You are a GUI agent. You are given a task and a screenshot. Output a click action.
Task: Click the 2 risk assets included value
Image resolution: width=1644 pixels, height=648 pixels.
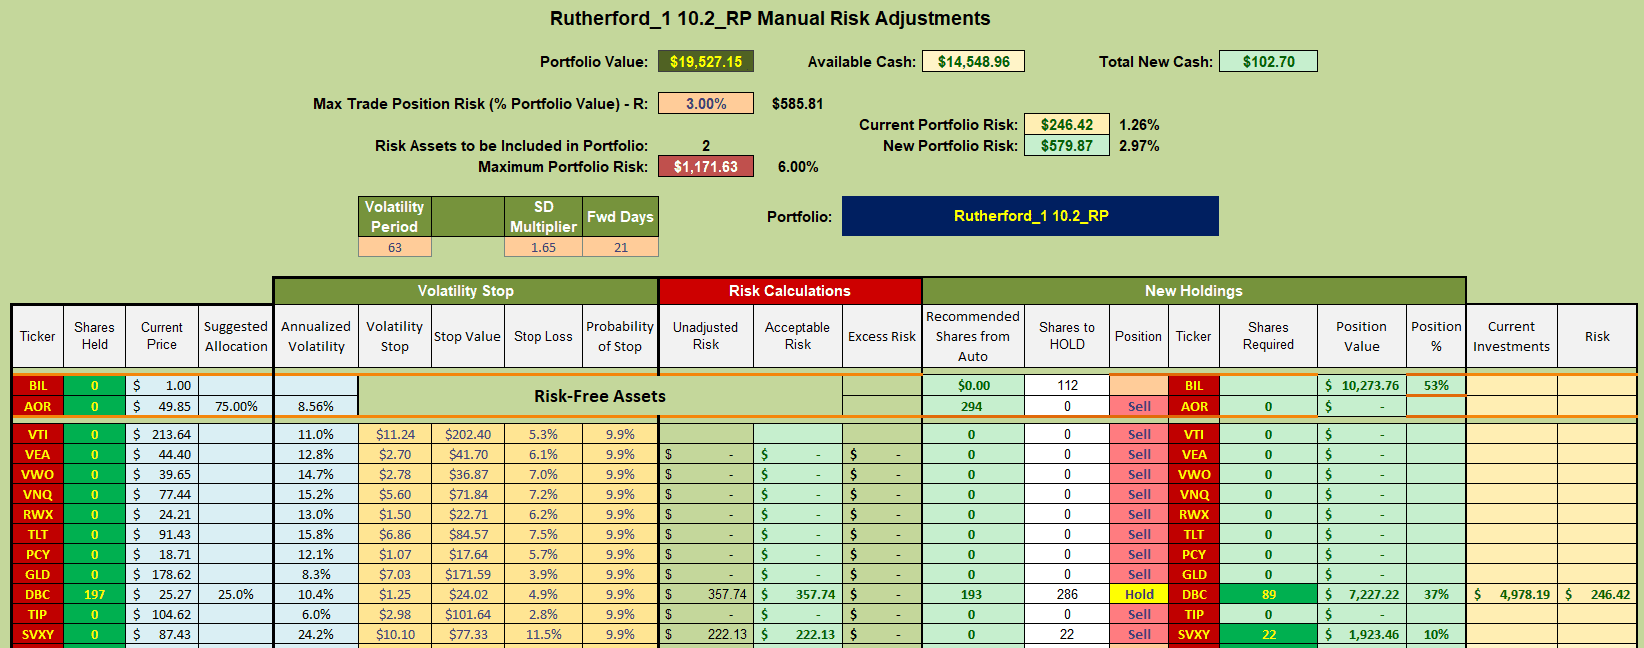[705, 146]
